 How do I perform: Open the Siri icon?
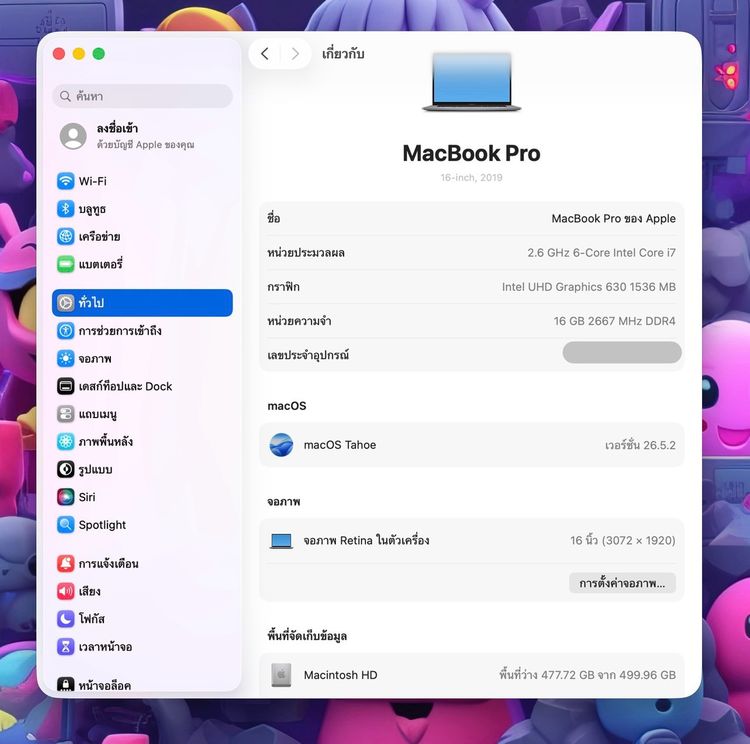(66, 497)
